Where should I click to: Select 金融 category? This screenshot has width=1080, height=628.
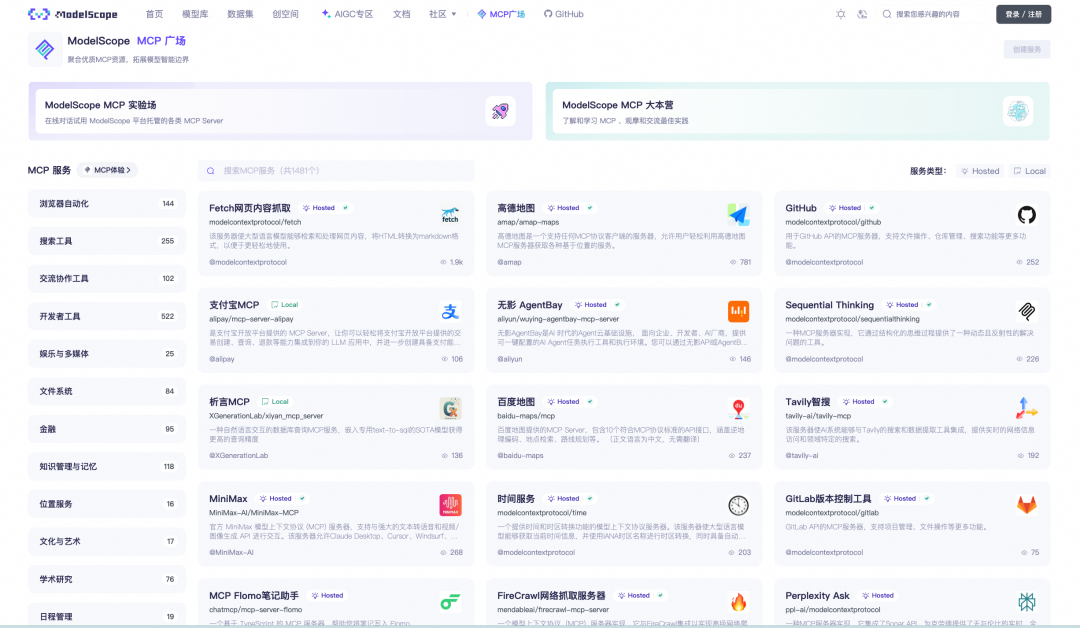[107, 429]
